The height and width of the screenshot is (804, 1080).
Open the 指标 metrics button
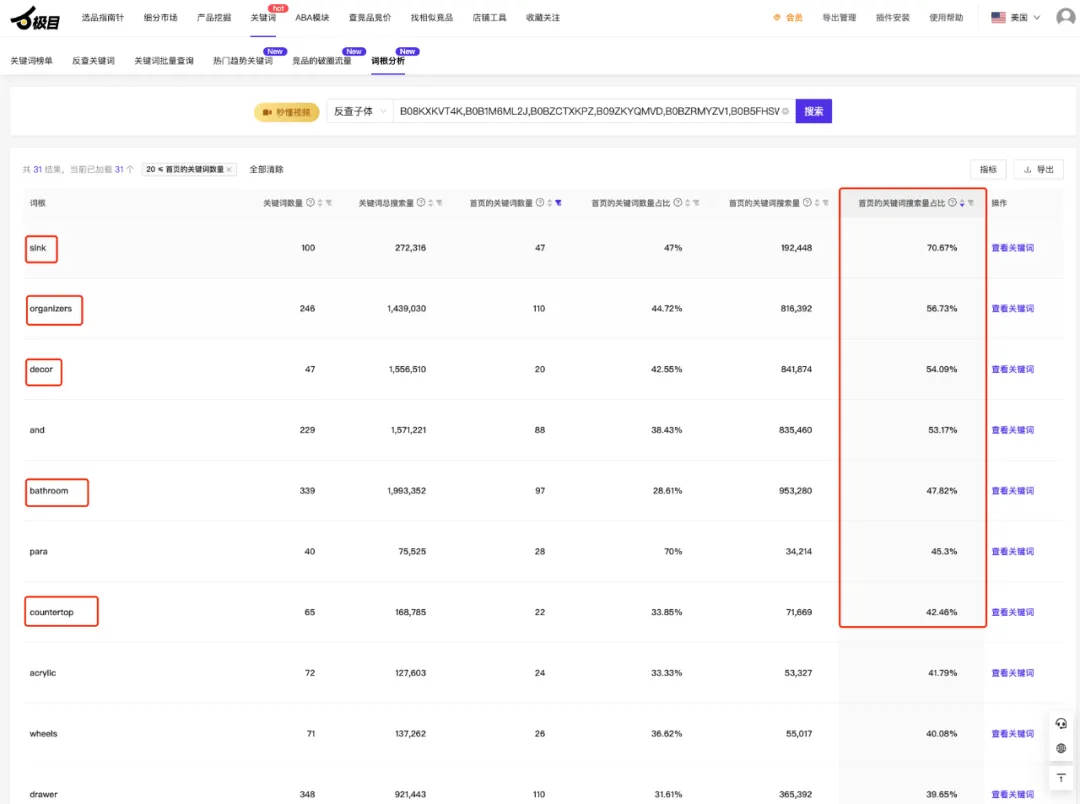coord(988,169)
